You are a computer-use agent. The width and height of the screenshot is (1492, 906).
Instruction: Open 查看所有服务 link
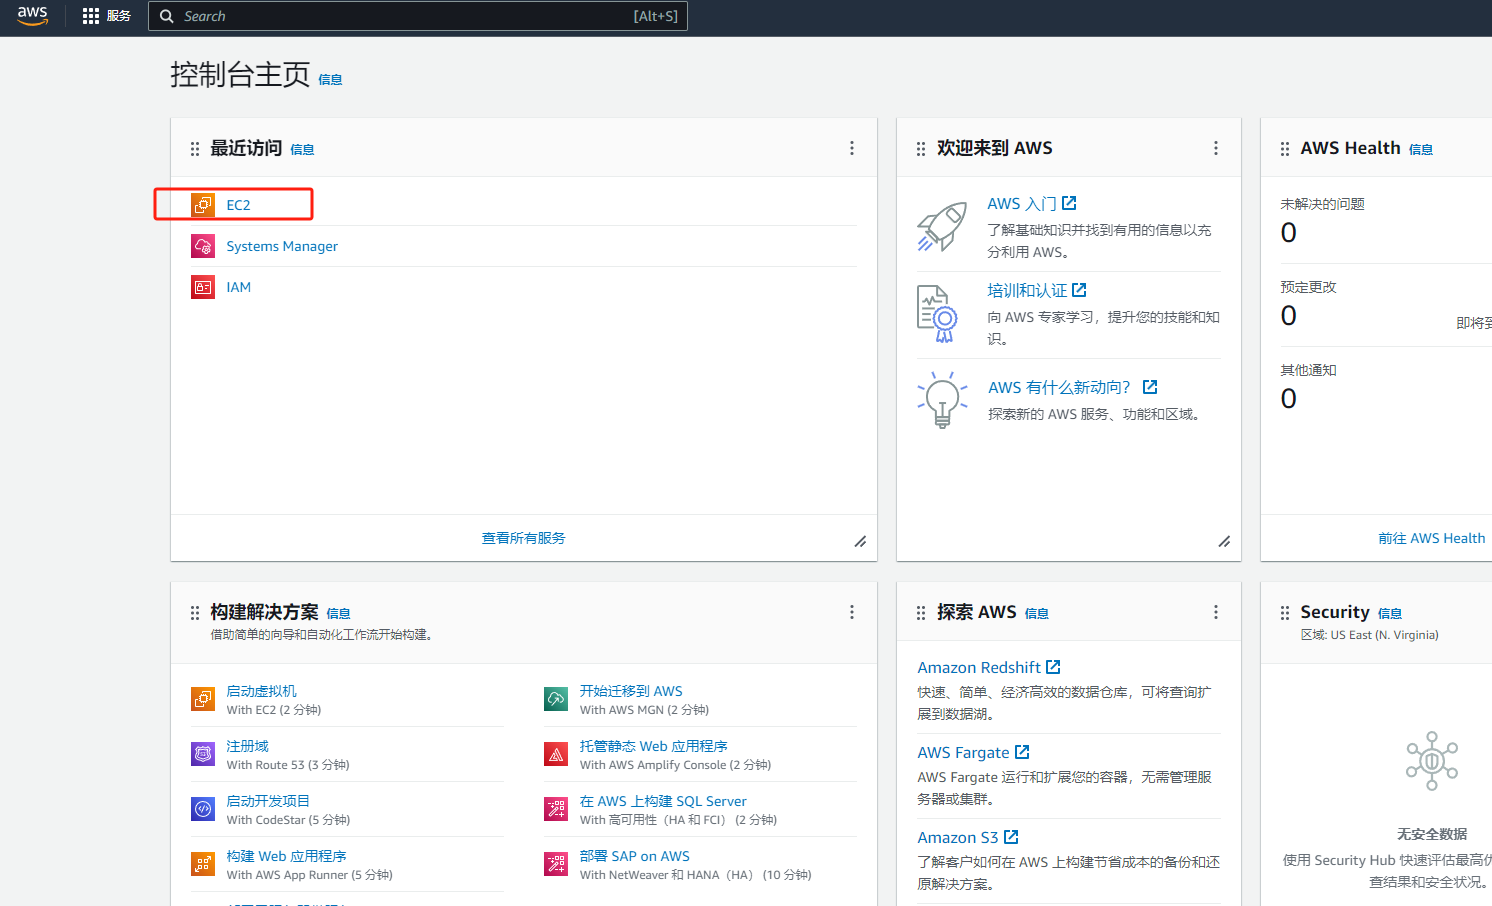click(524, 538)
